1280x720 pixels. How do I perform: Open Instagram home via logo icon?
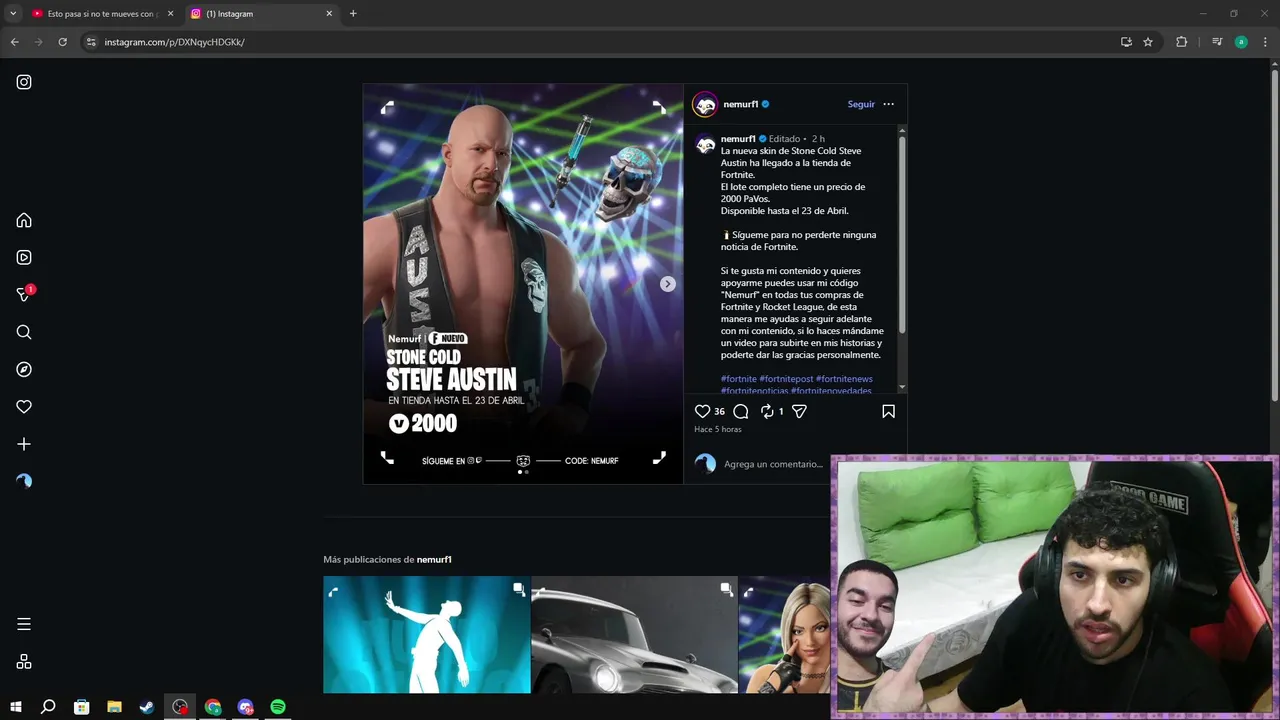click(x=24, y=82)
